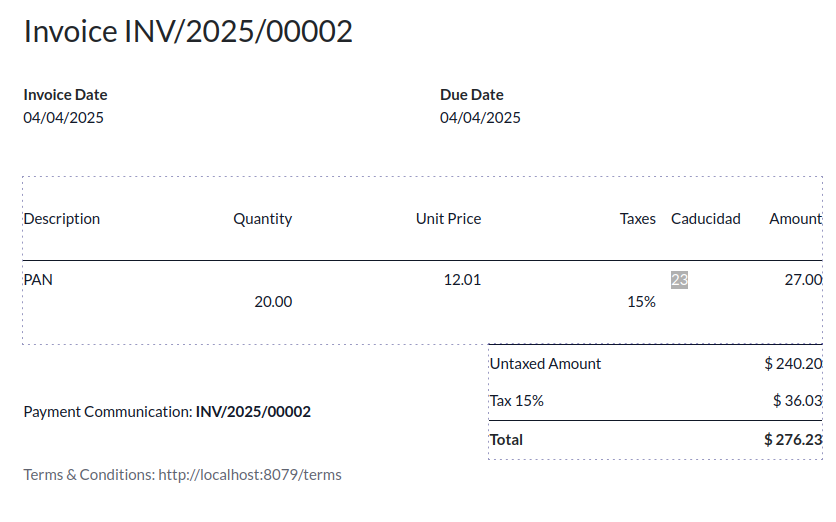Click the Taxes column header
Viewport: 836px width, 522px height.
tap(637, 219)
